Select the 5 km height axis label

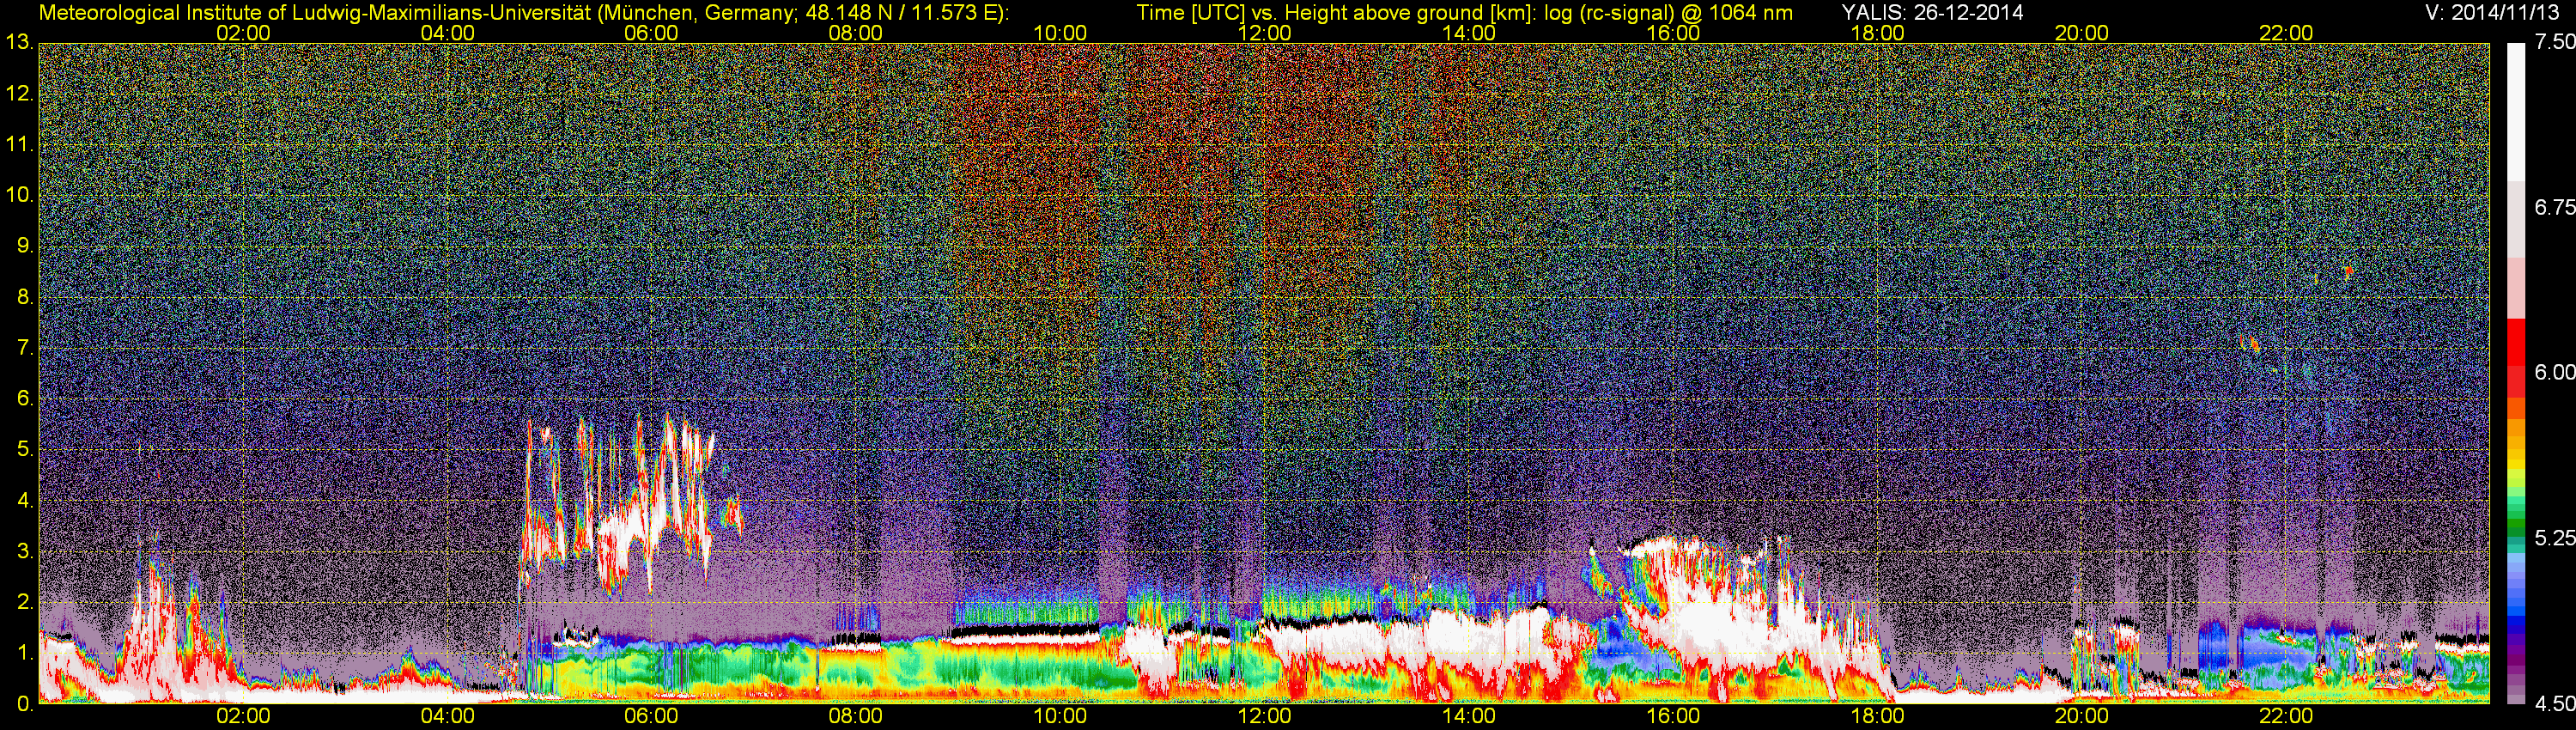tap(25, 449)
